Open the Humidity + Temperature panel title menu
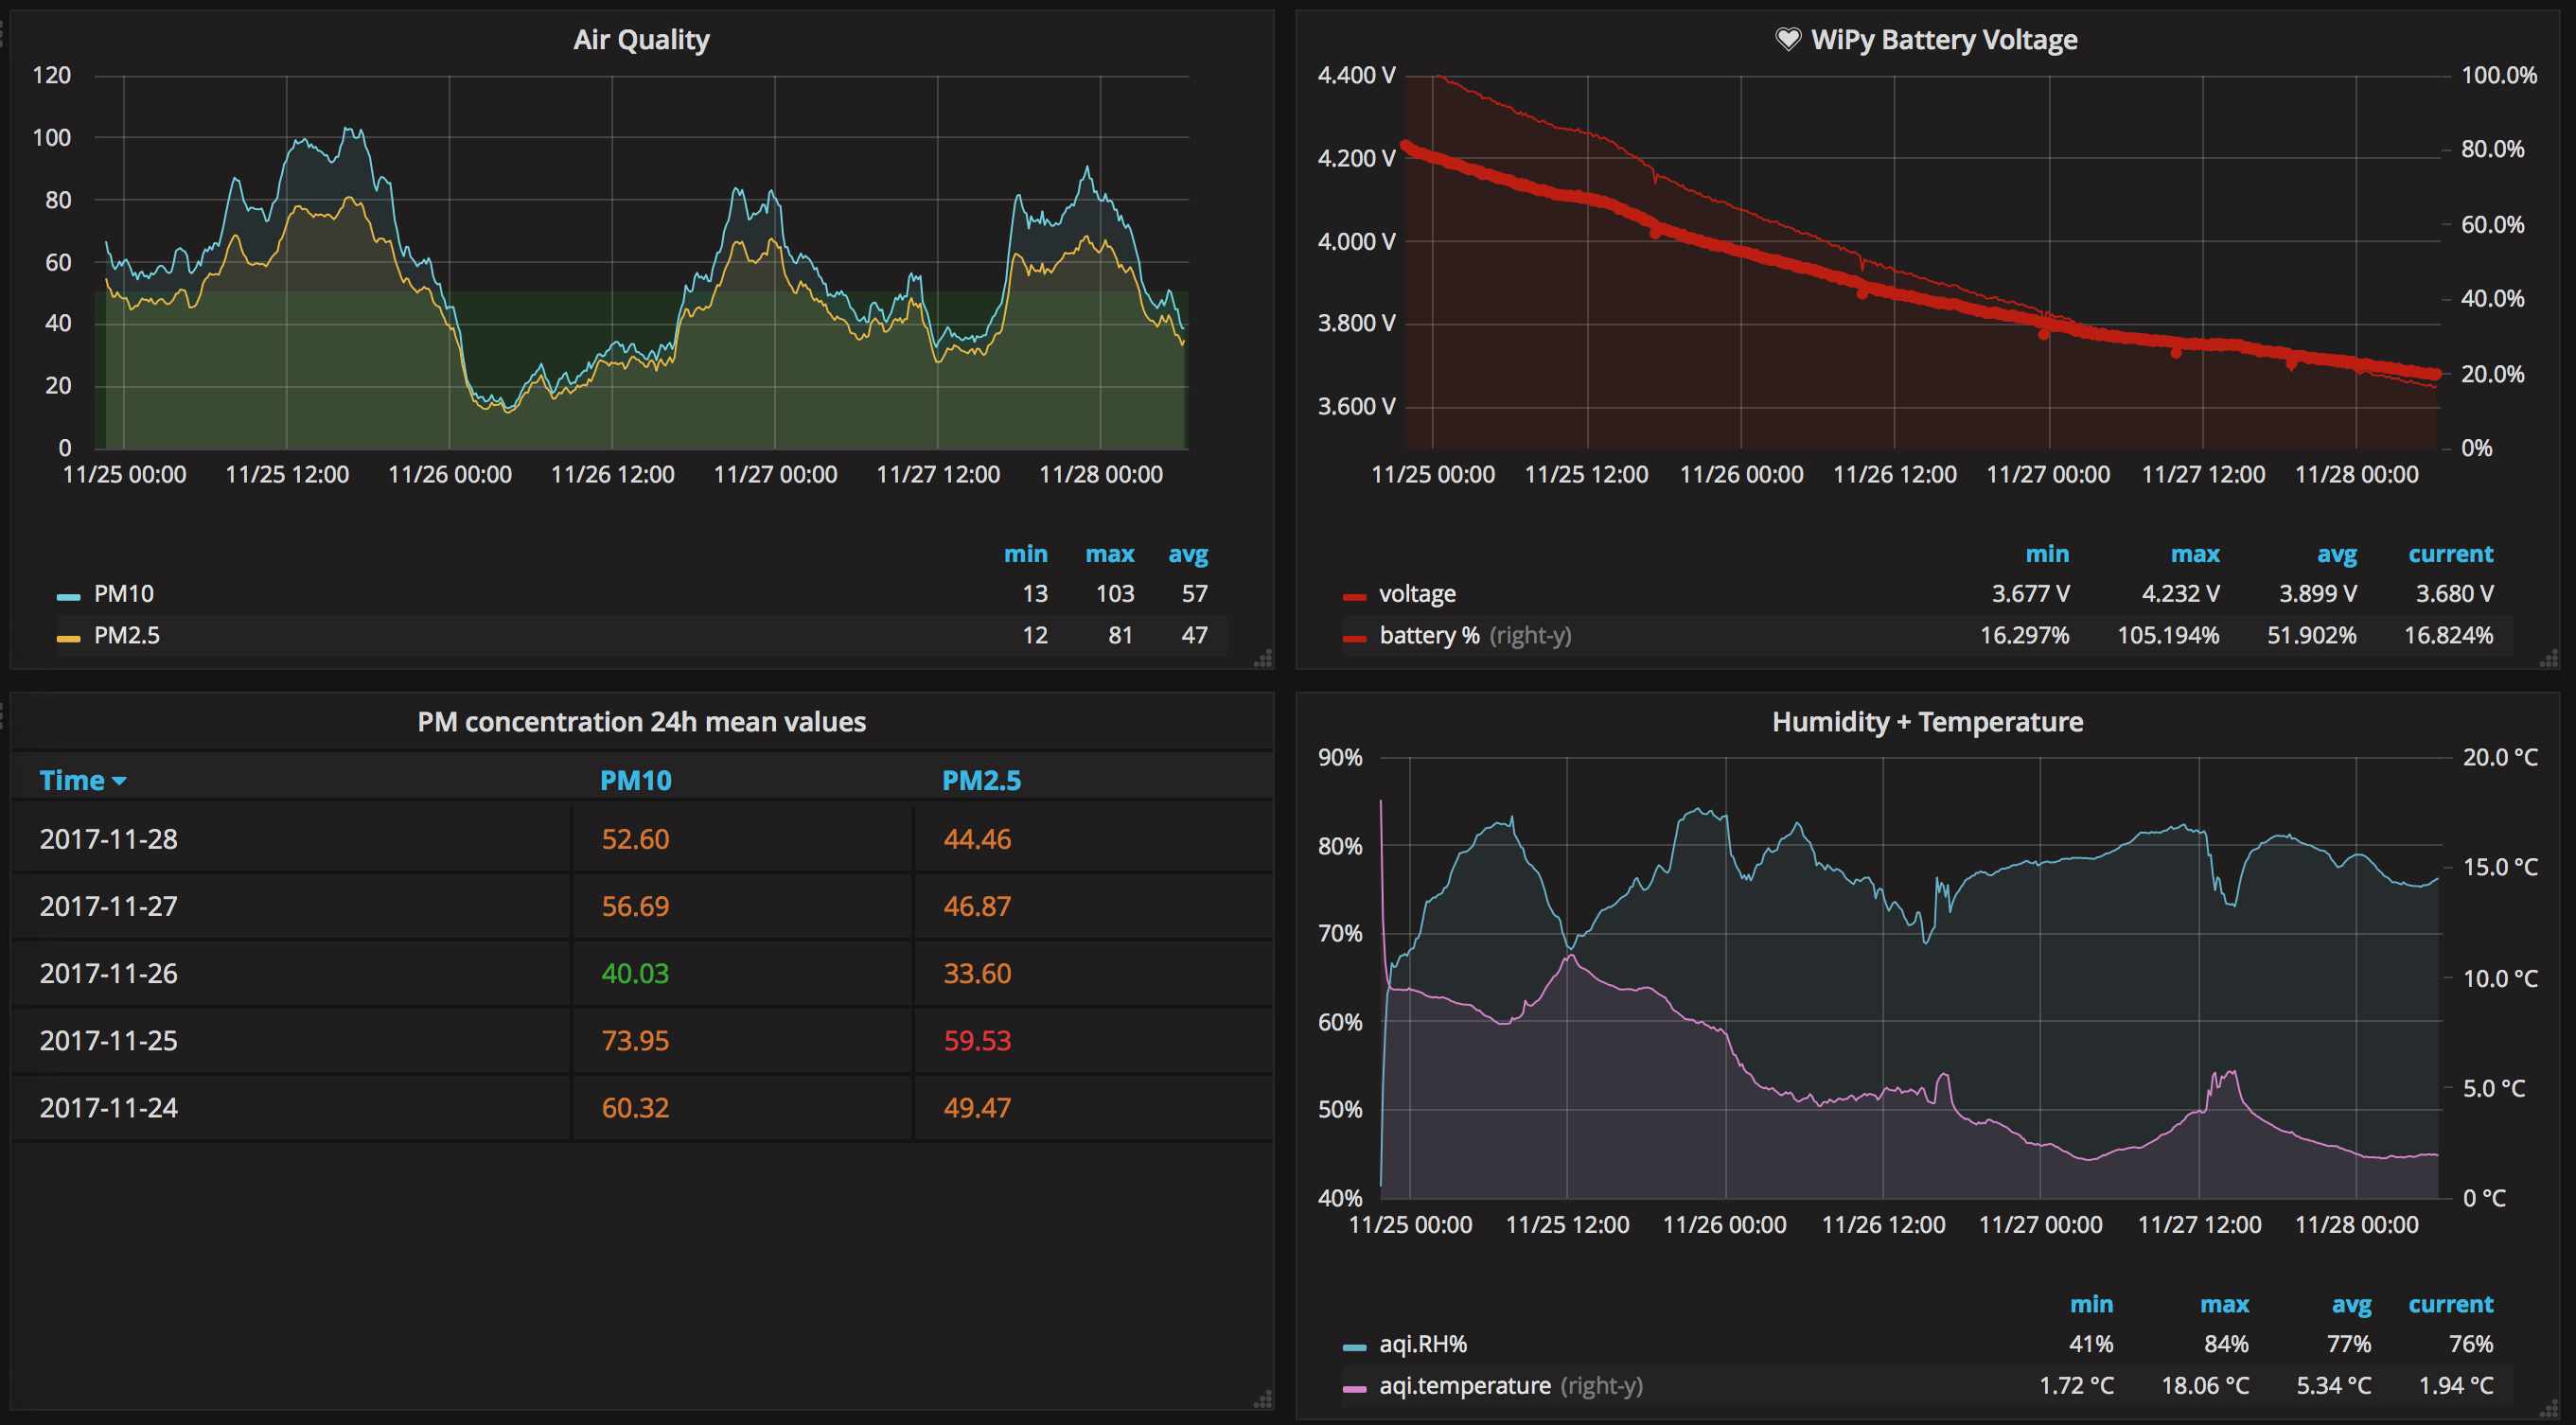 pos(1927,722)
